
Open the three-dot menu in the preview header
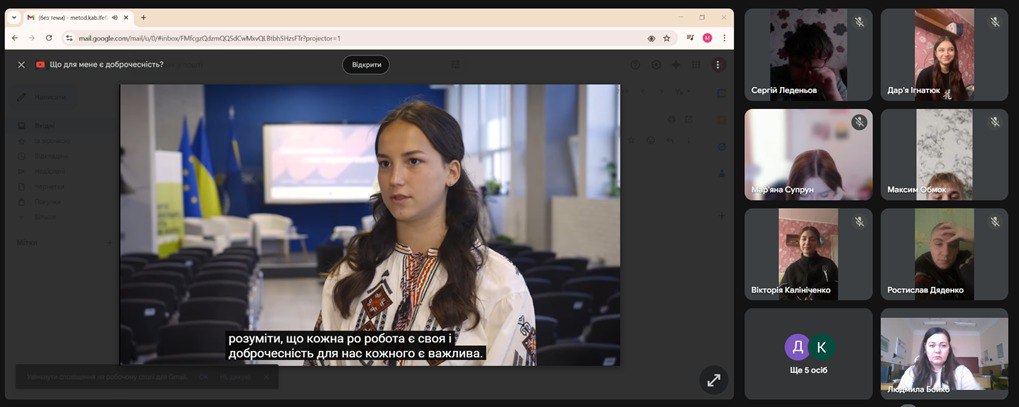point(717,64)
